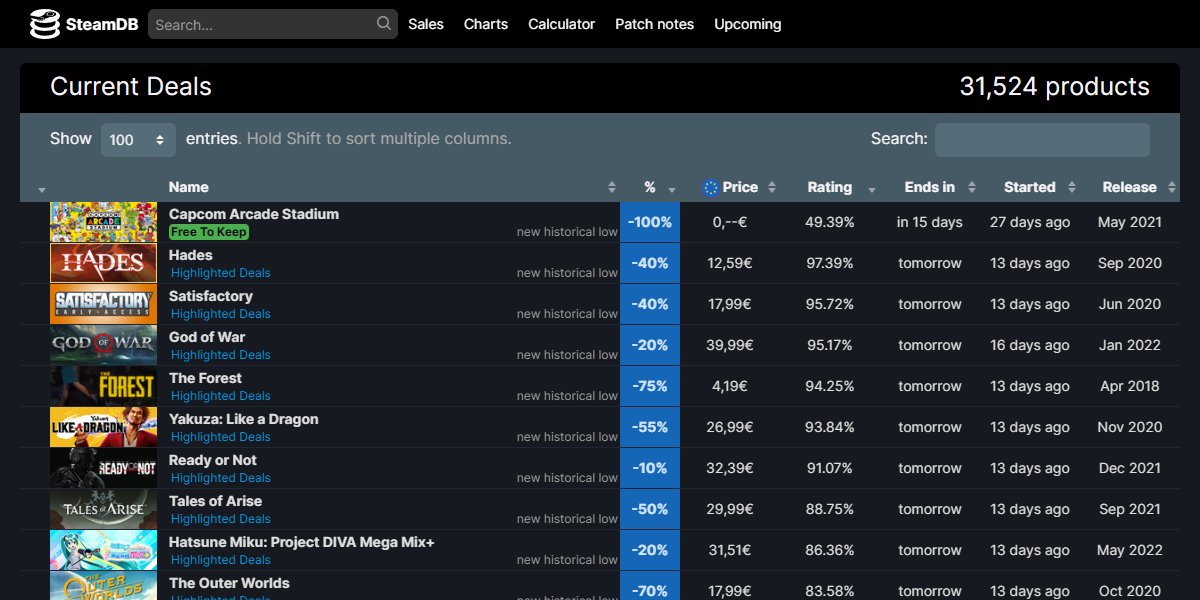
Task: Open Hatsune Miku: Project DIVA Mega Mix+ link
Action: pyautogui.click(x=302, y=542)
